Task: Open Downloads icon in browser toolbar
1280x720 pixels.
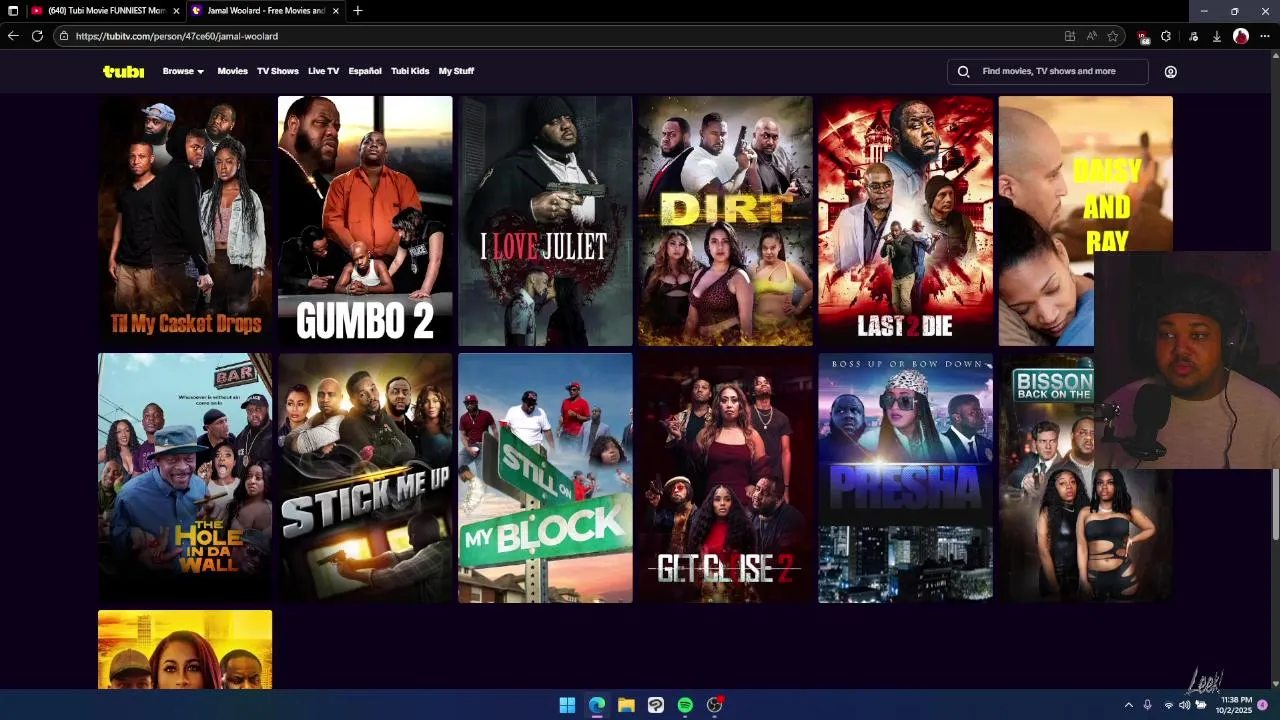Action: coord(1216,36)
